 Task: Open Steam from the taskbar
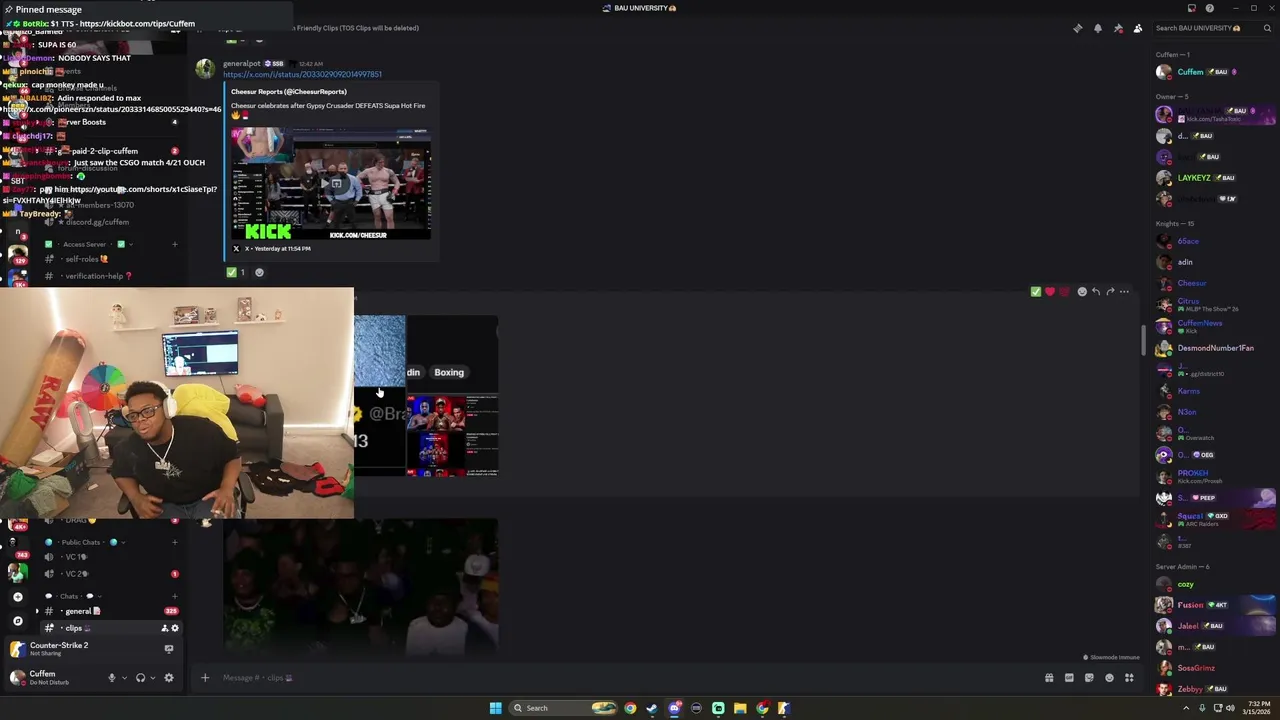652,708
